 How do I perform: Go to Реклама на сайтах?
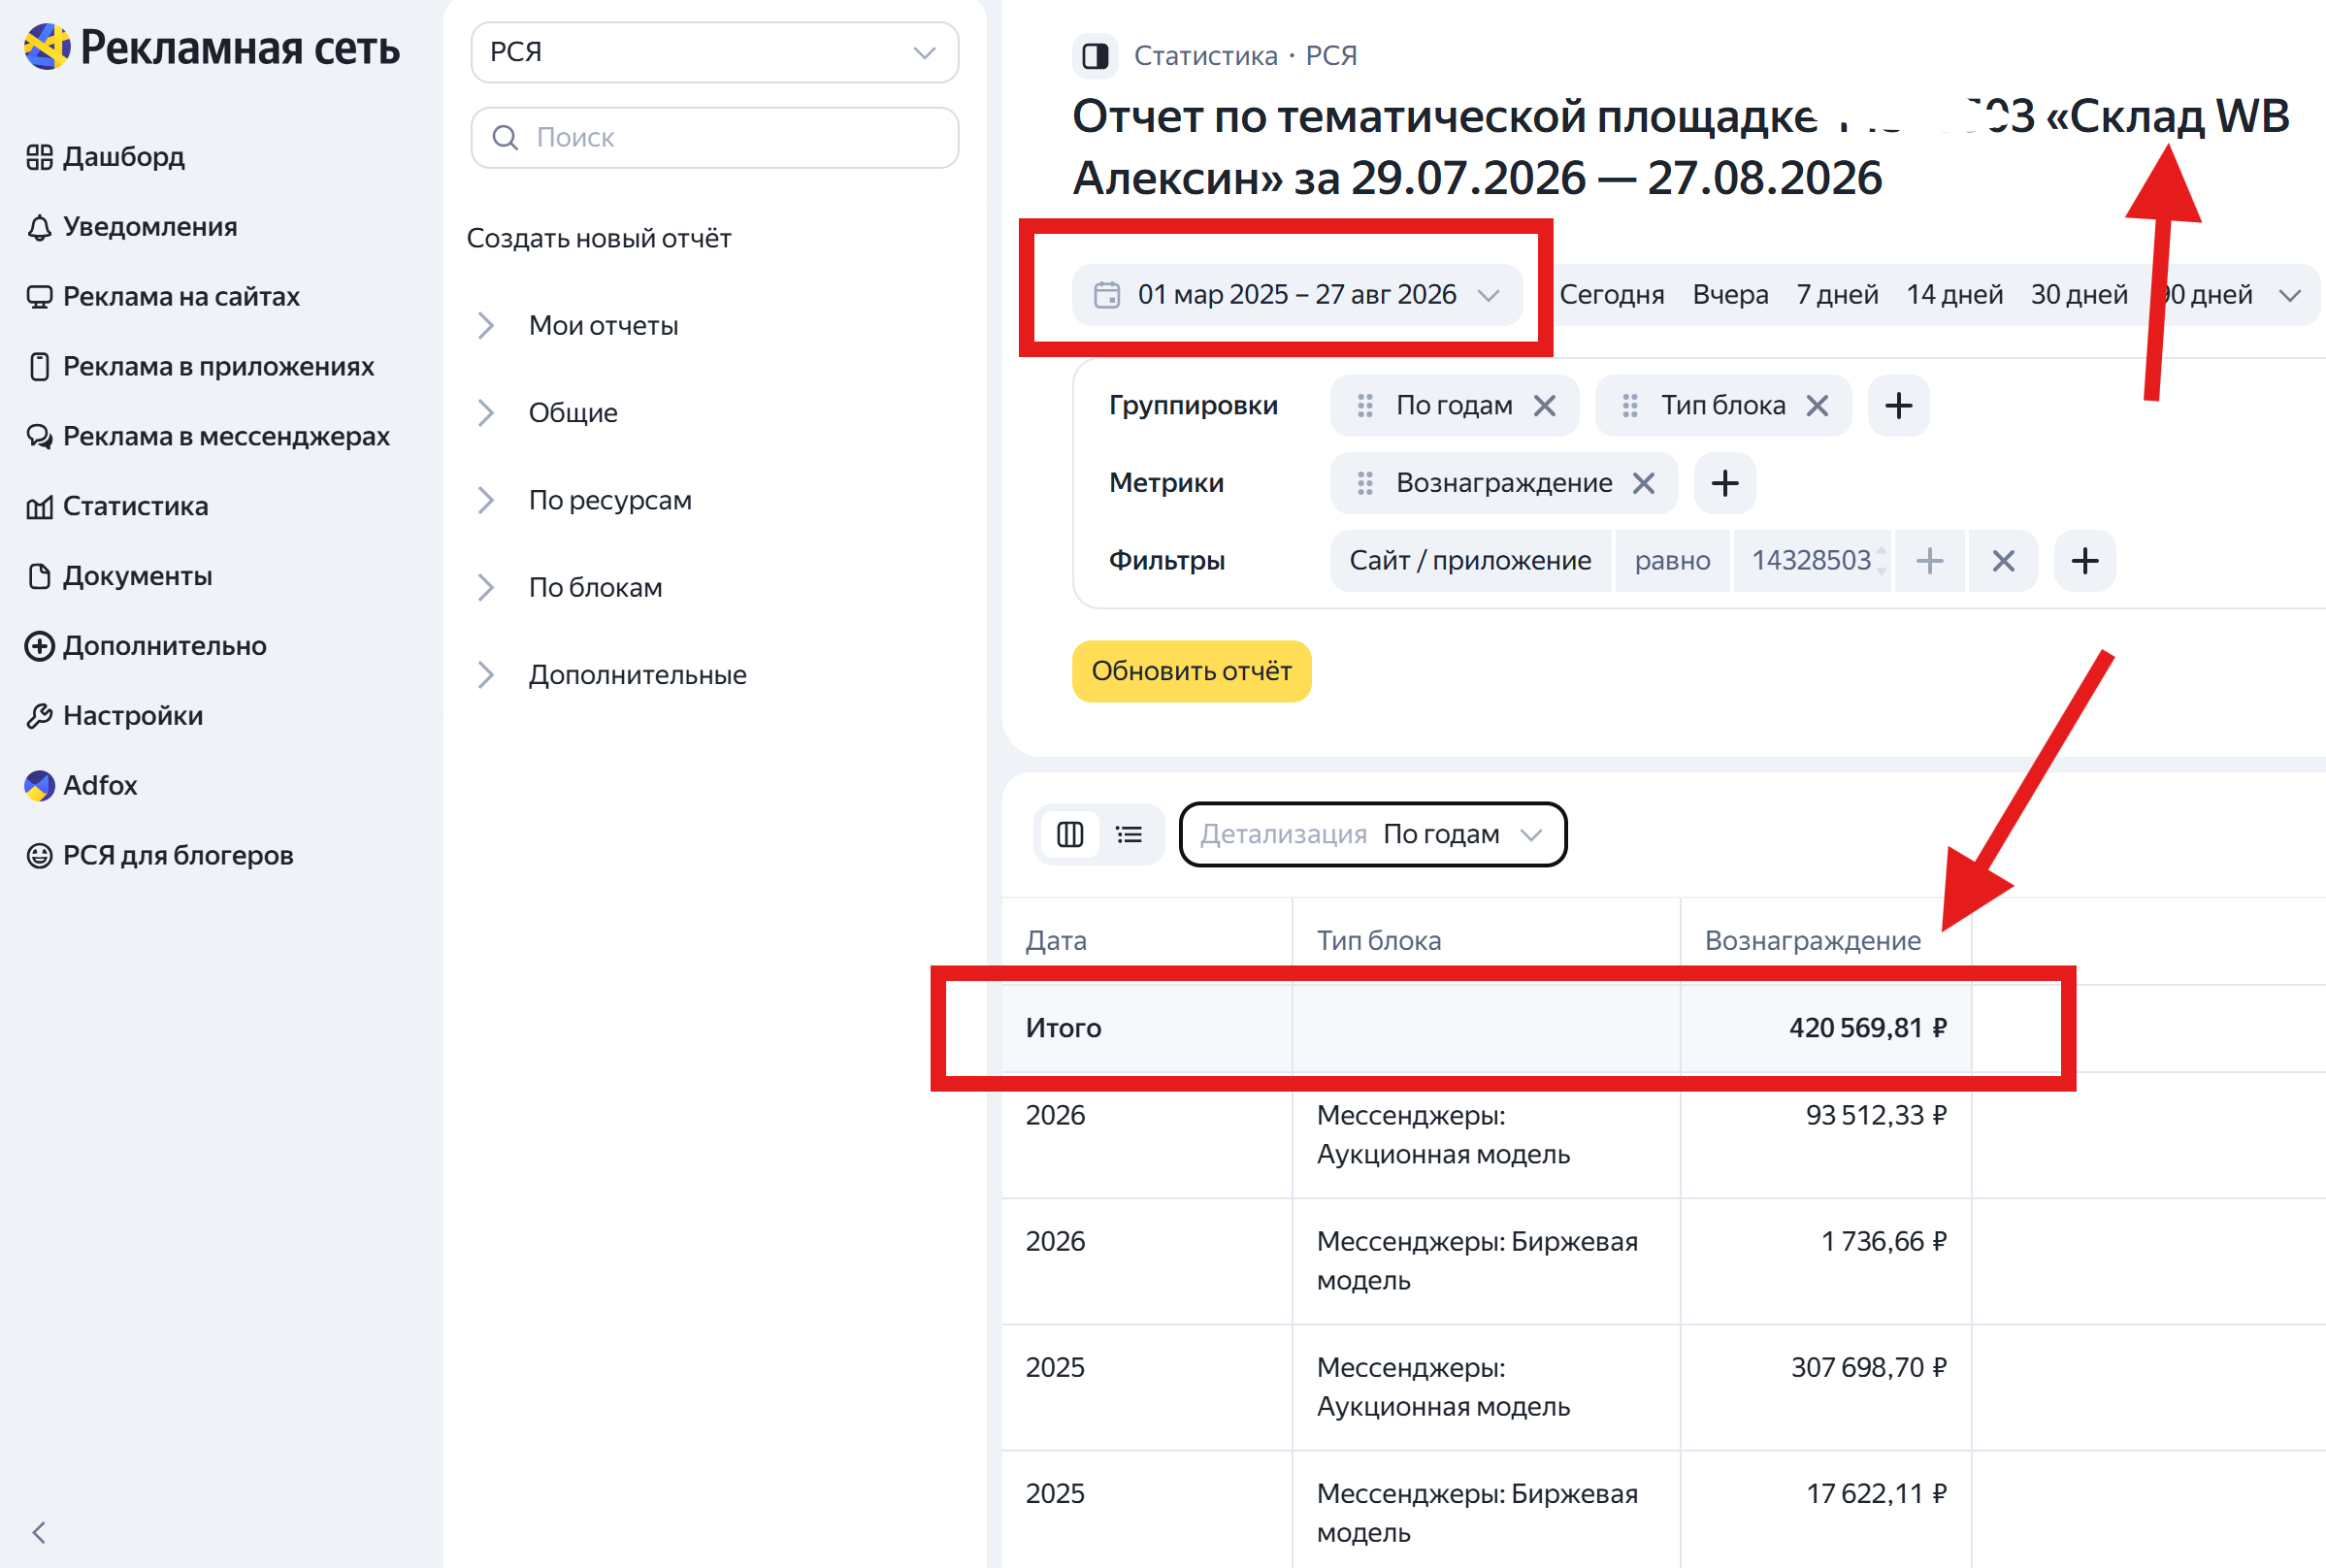pos(163,297)
